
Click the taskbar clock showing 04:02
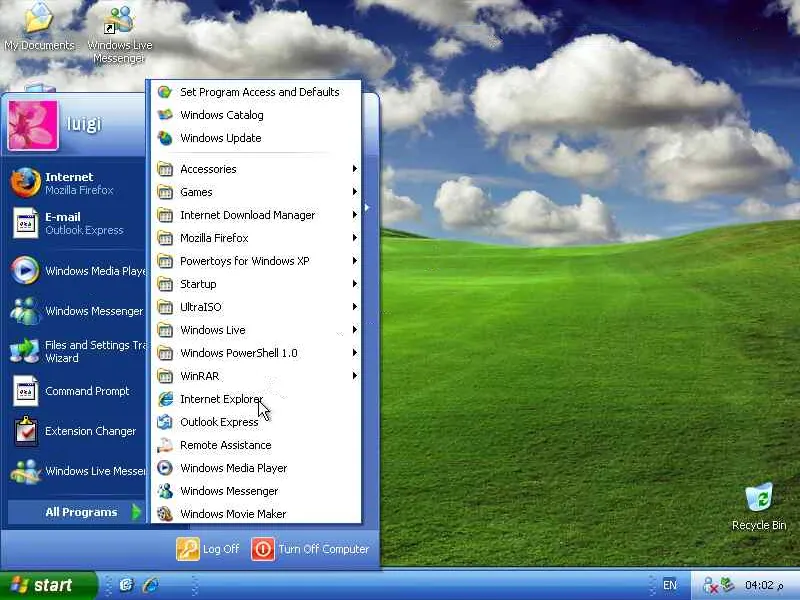764,585
